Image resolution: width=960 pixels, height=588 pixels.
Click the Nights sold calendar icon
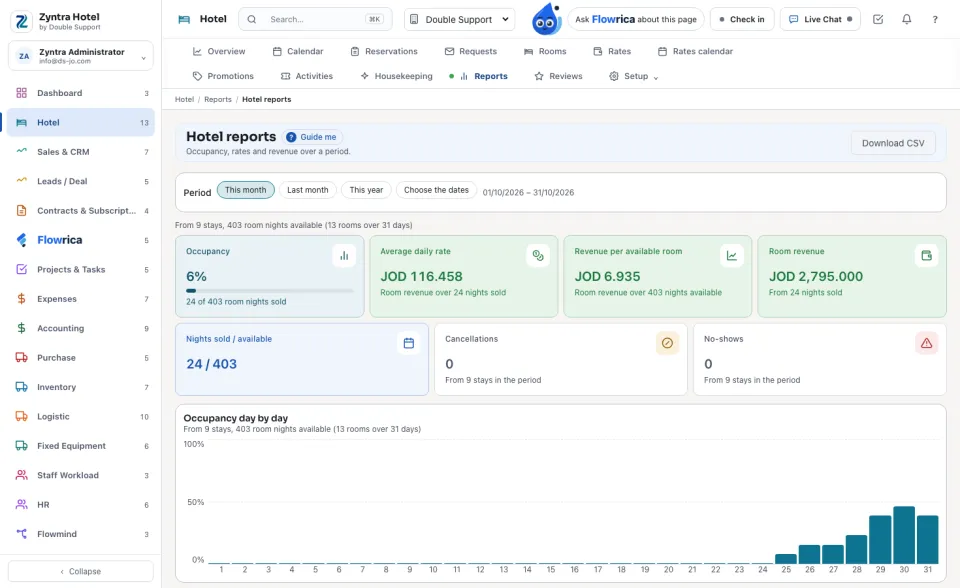coord(408,343)
